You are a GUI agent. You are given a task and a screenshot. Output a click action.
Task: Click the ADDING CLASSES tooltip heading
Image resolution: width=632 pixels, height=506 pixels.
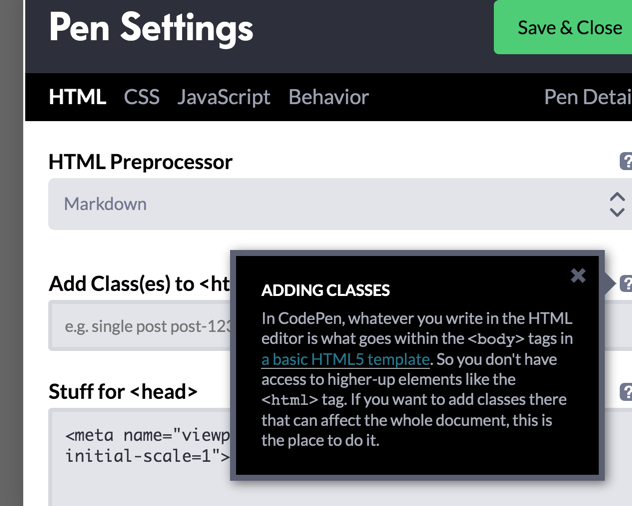point(326,290)
